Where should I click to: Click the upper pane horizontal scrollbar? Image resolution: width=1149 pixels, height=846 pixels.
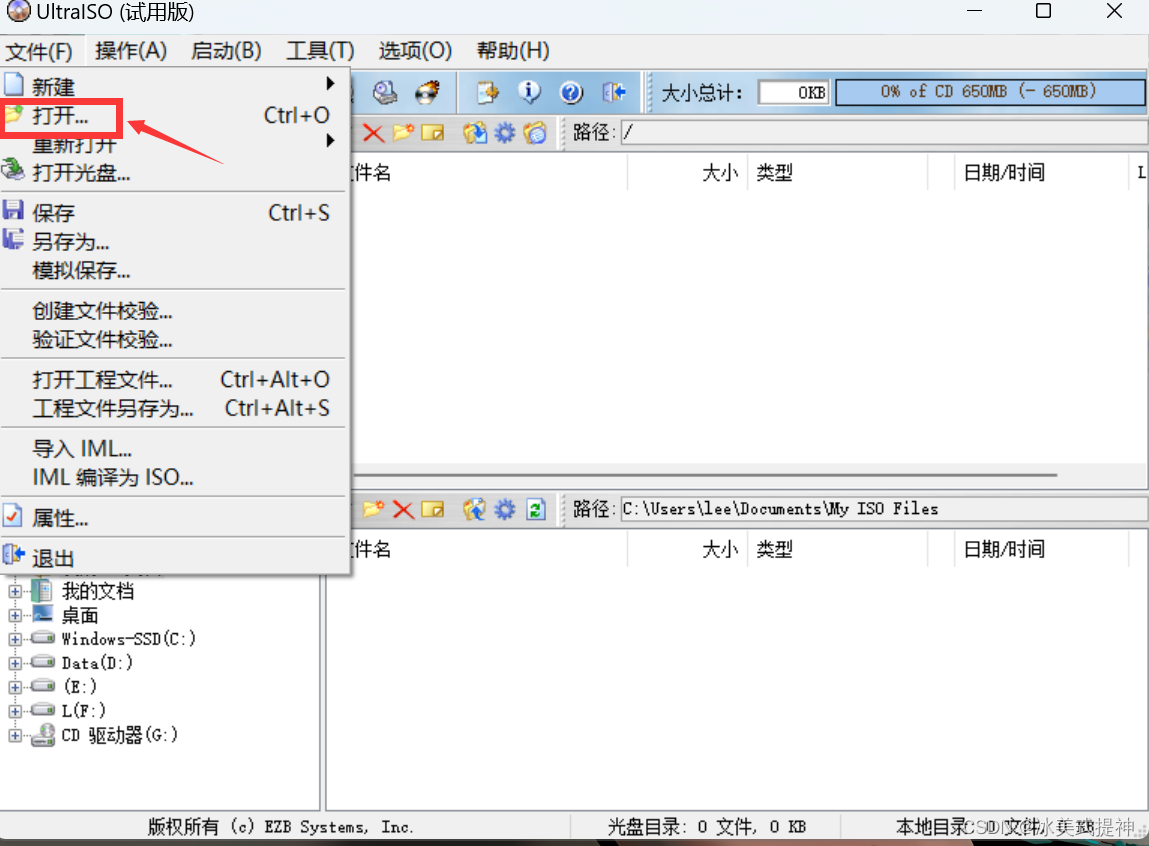pyautogui.click(x=703, y=475)
